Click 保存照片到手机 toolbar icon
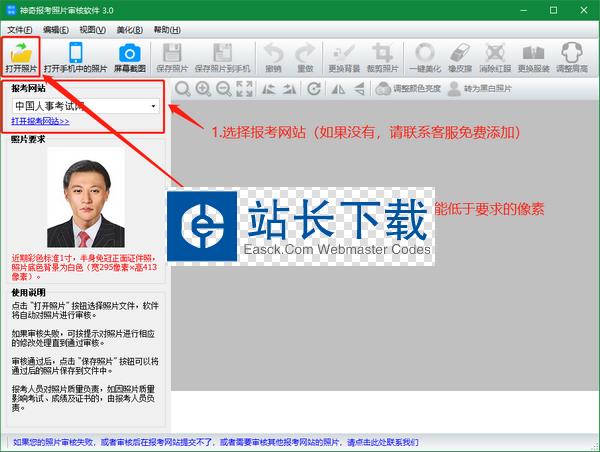 point(220,58)
